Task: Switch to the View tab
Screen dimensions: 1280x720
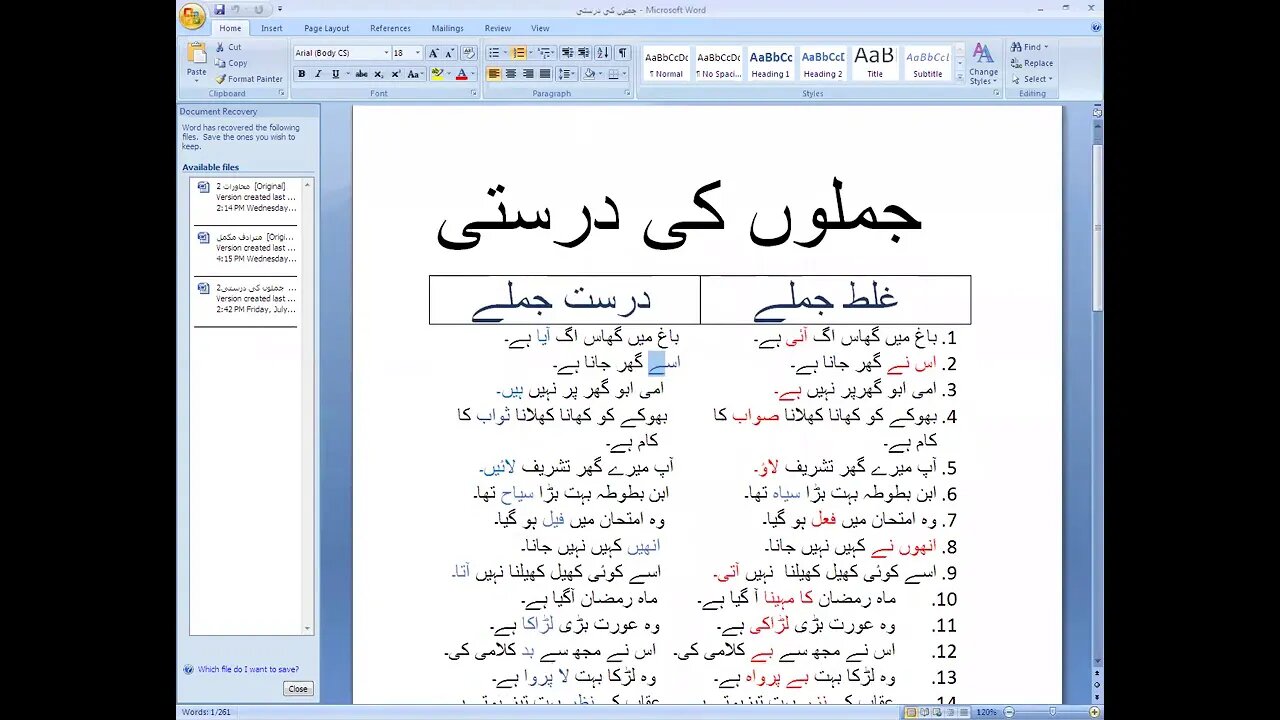Action: [x=540, y=28]
